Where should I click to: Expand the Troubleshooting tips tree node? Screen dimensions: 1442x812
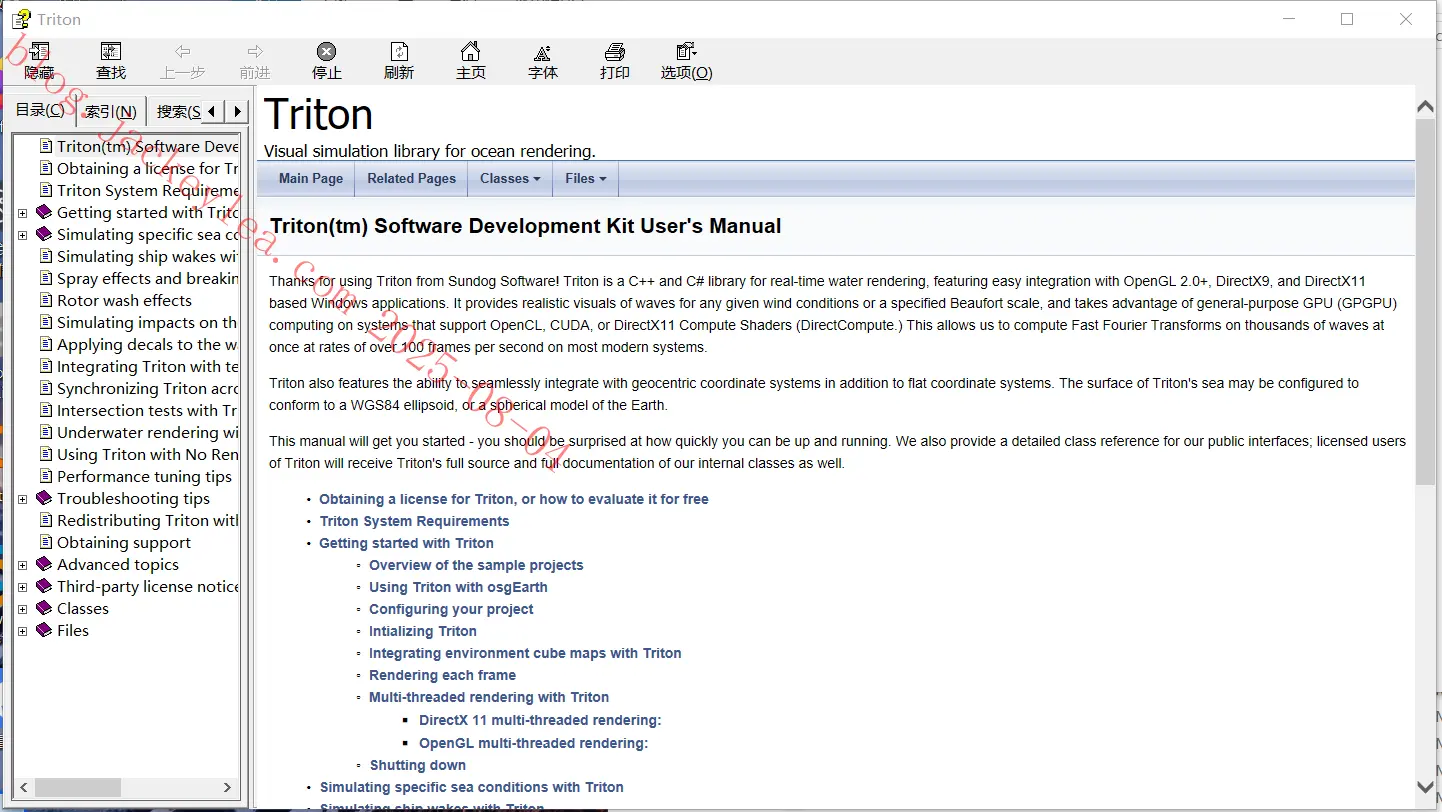click(23, 499)
